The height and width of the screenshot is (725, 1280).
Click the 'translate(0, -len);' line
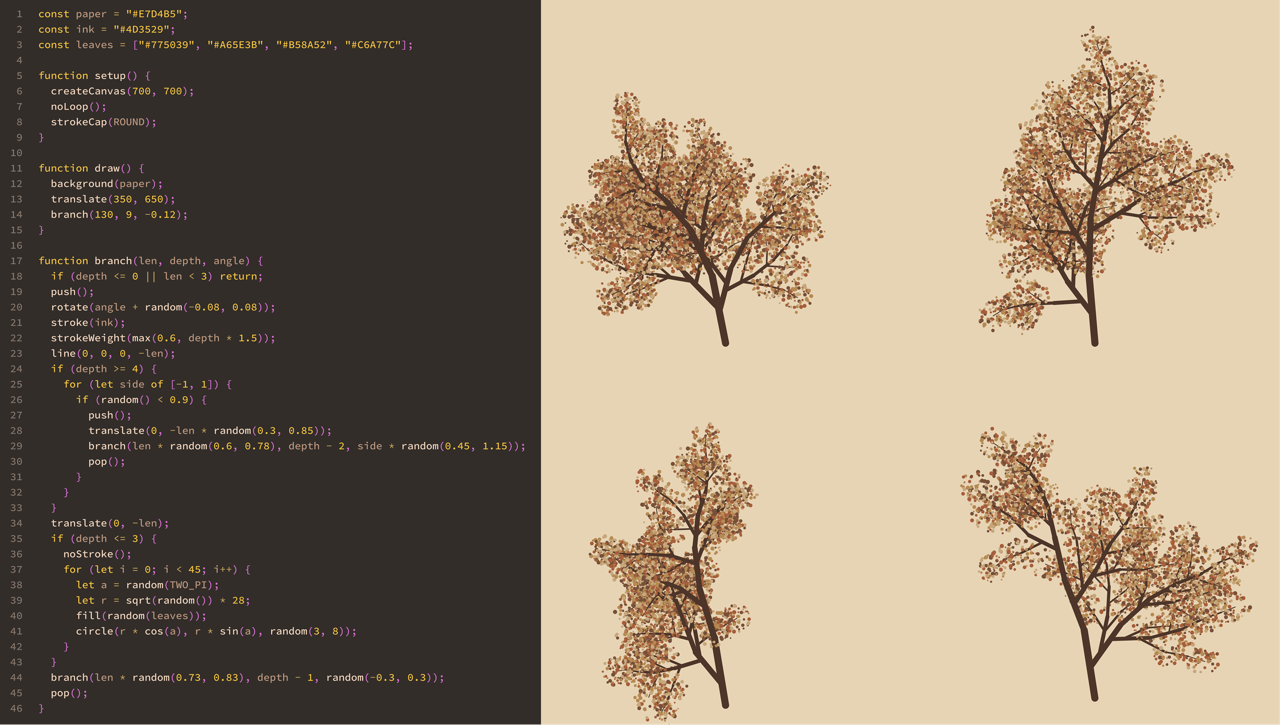[110, 523]
